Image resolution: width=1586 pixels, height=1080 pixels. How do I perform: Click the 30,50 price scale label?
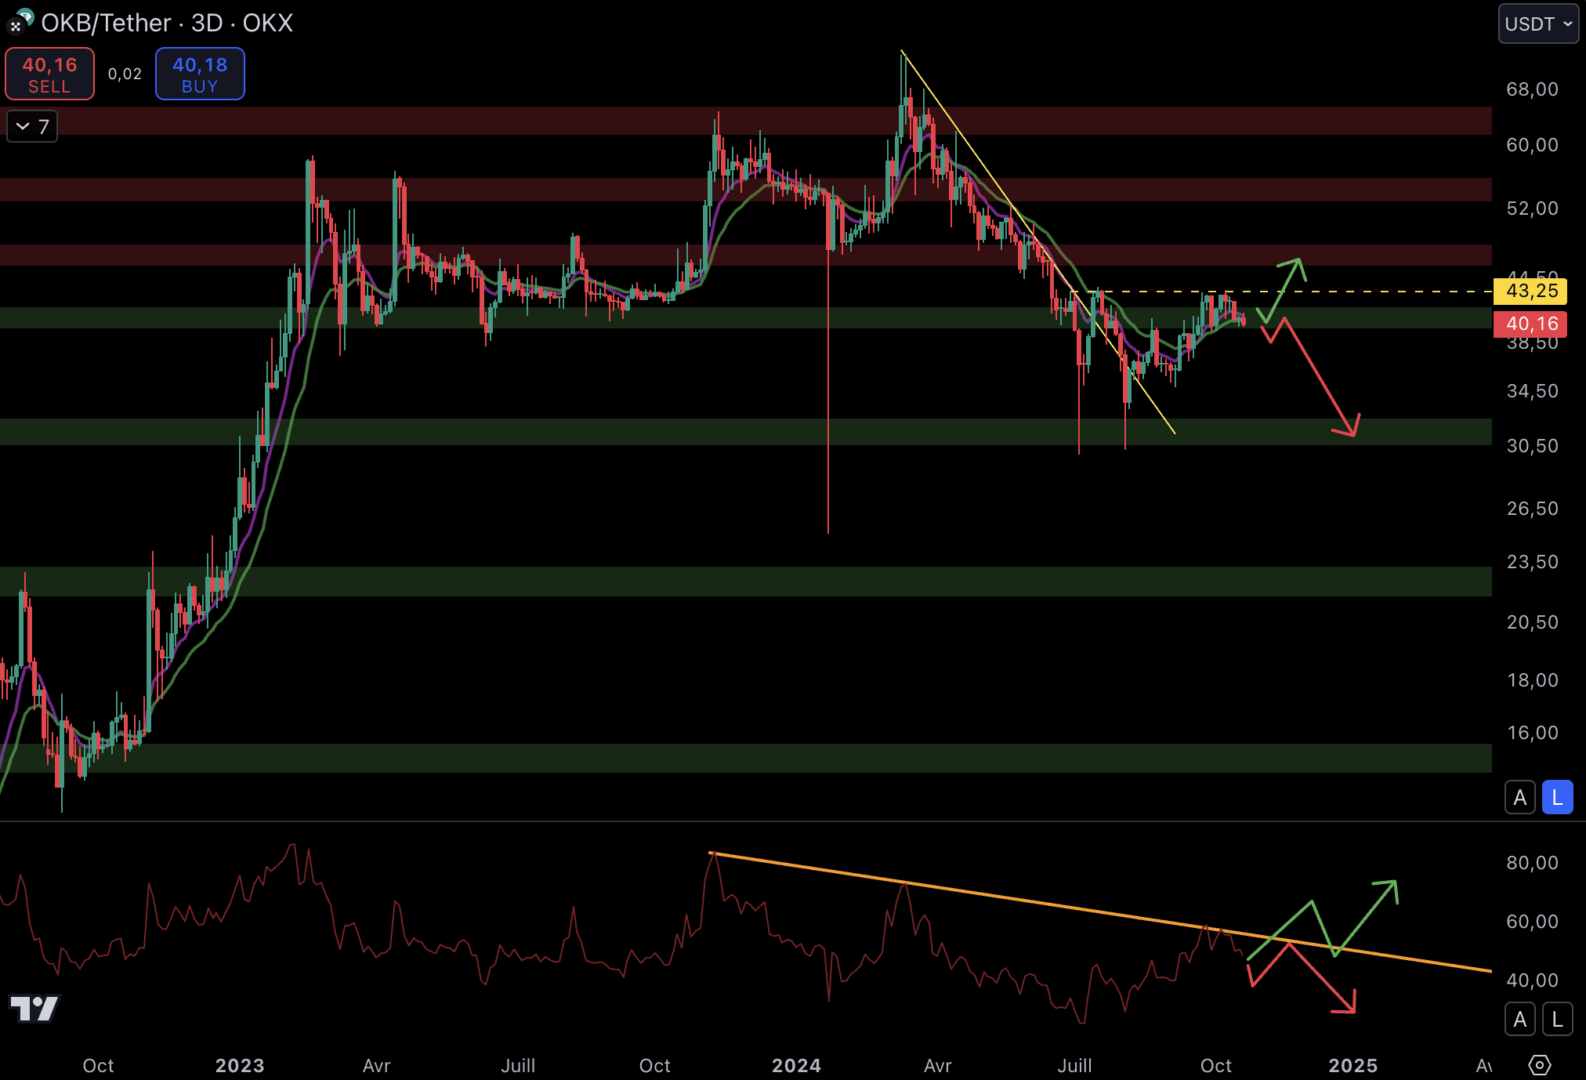click(x=1532, y=446)
